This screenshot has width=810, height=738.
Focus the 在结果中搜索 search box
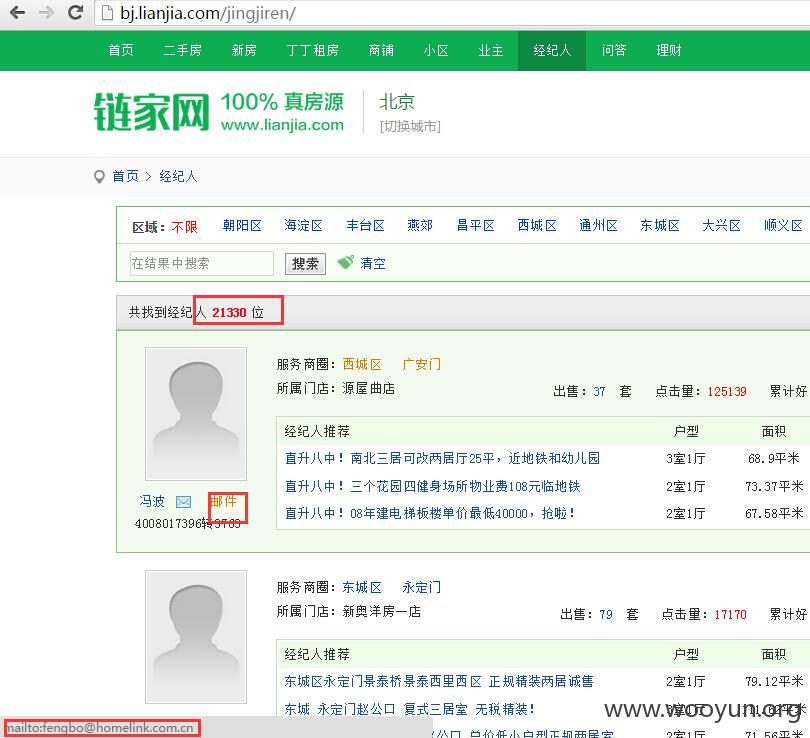coord(201,263)
